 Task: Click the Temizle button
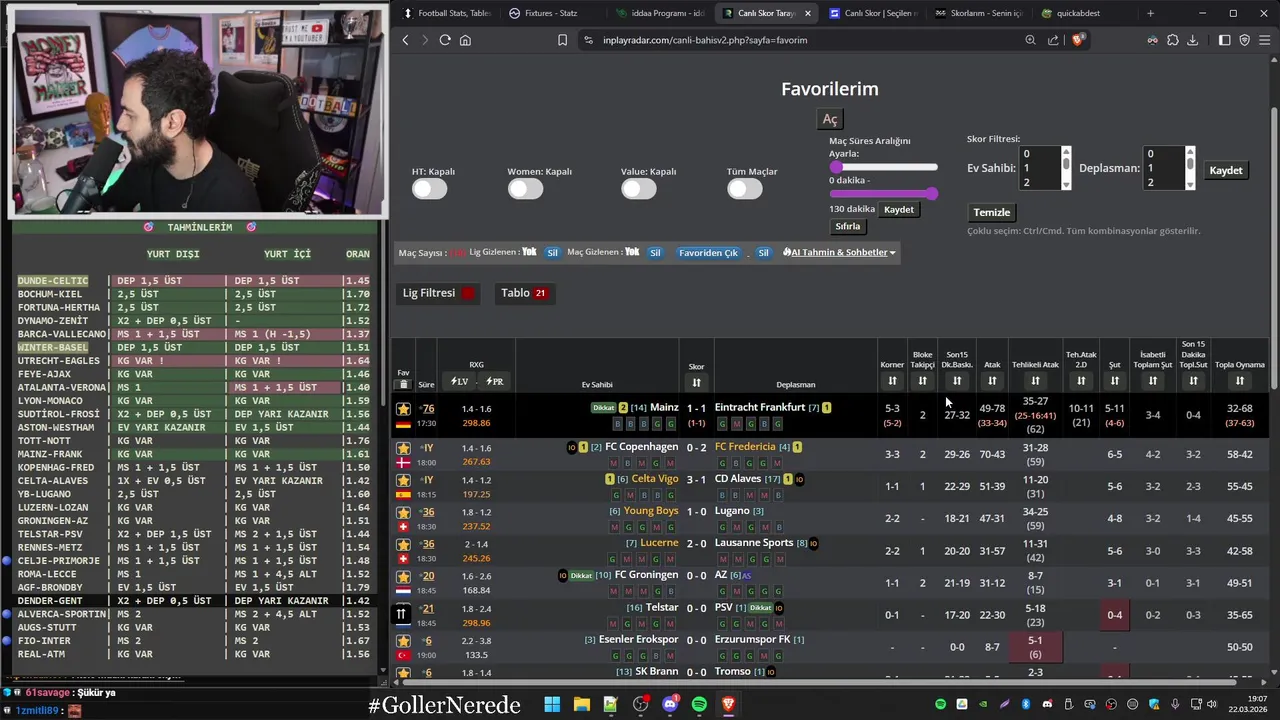pos(992,212)
